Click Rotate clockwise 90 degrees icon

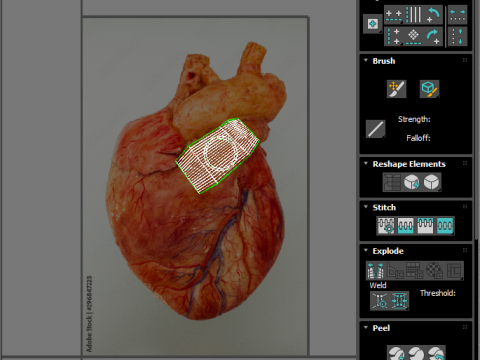tap(433, 36)
